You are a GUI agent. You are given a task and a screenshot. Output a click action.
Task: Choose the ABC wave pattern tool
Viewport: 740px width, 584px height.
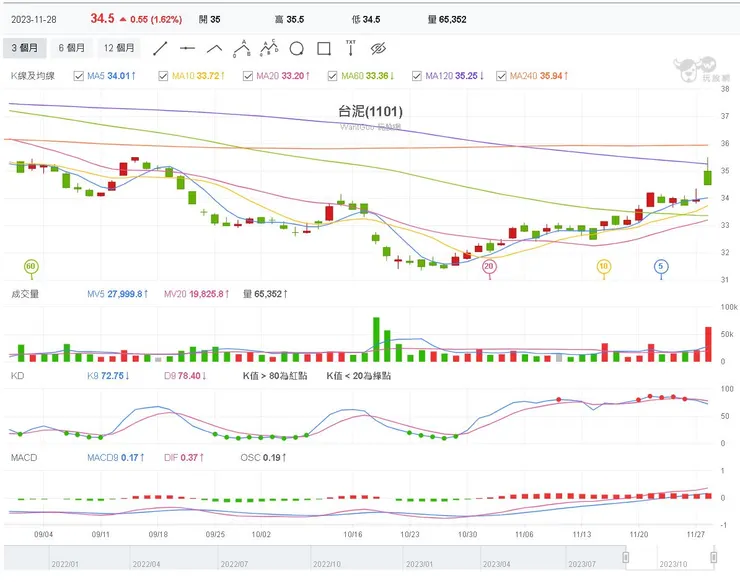tap(241, 47)
